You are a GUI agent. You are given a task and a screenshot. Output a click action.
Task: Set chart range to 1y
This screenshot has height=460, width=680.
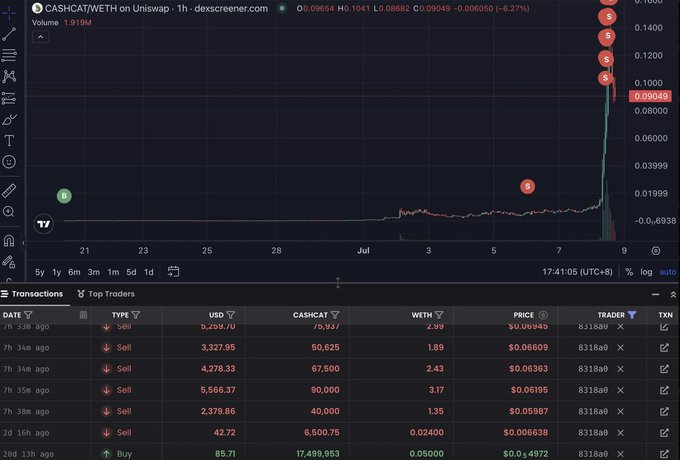coord(56,272)
